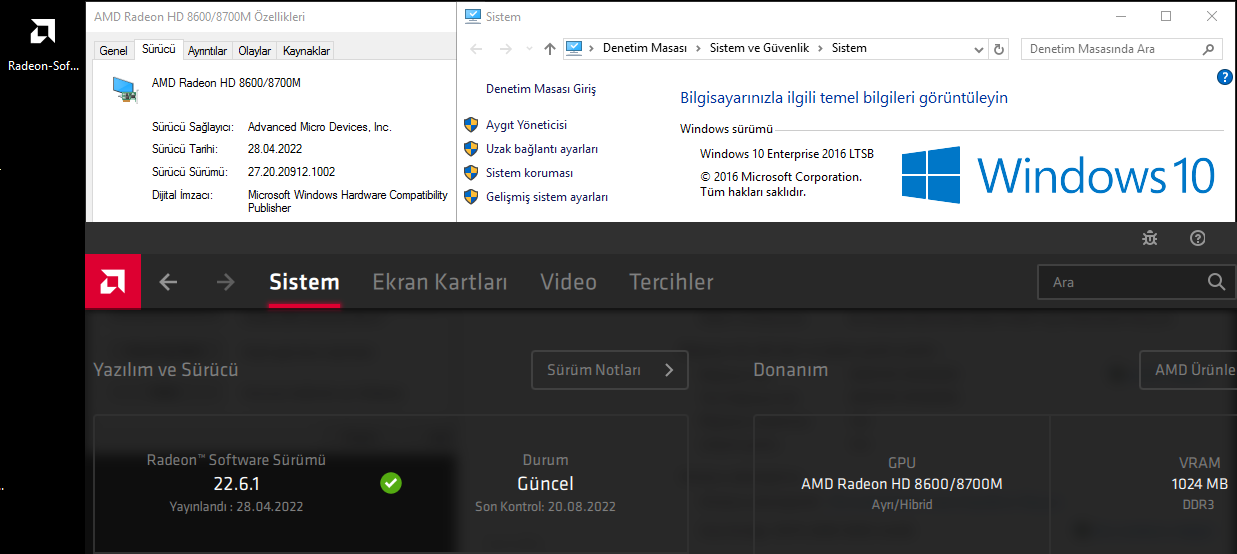Open the Kaynaklar tab
This screenshot has width=1237, height=554.
(304, 51)
